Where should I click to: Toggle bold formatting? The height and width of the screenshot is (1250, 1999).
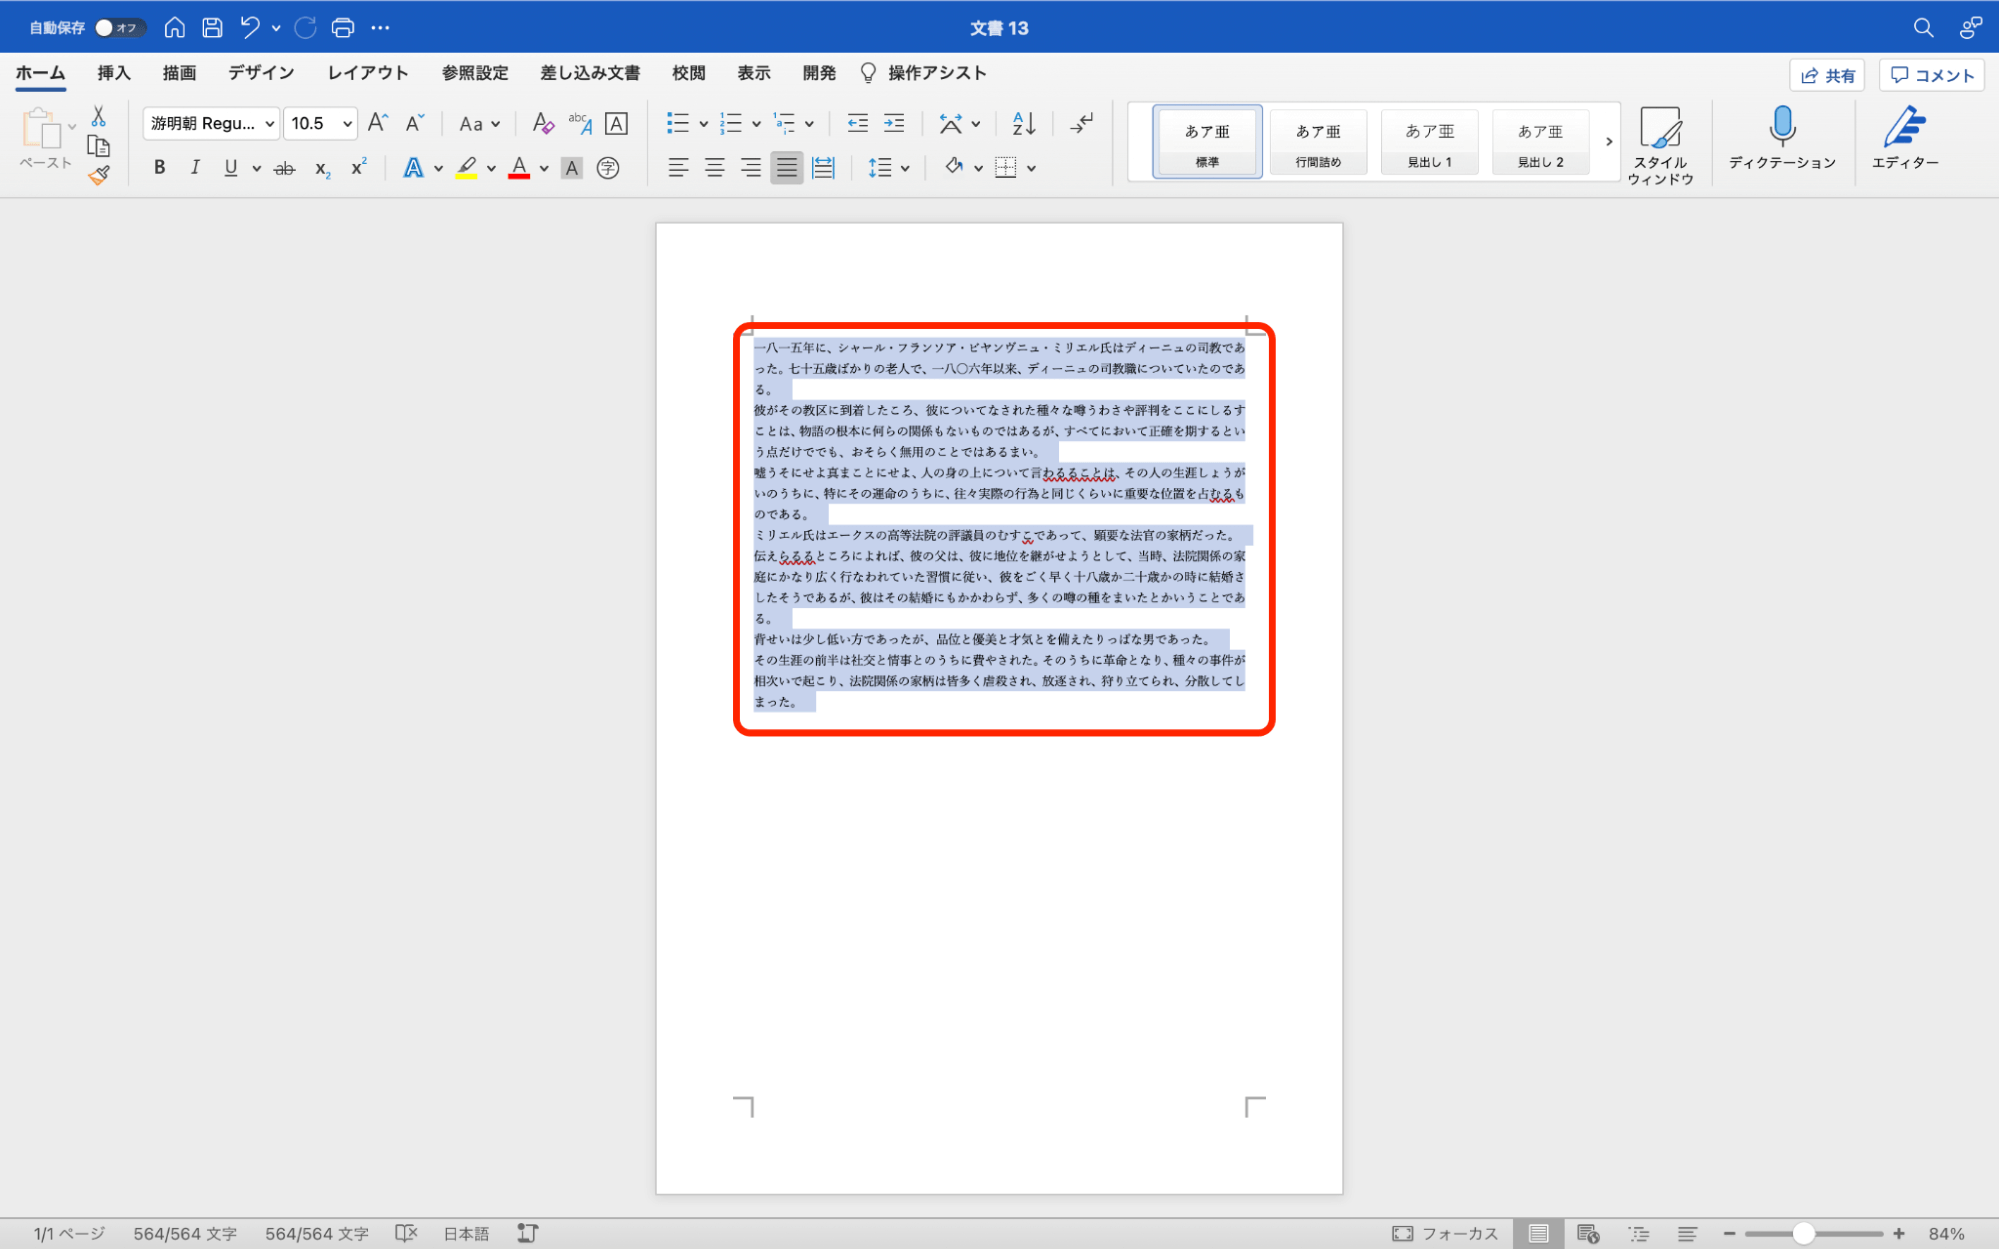159,168
